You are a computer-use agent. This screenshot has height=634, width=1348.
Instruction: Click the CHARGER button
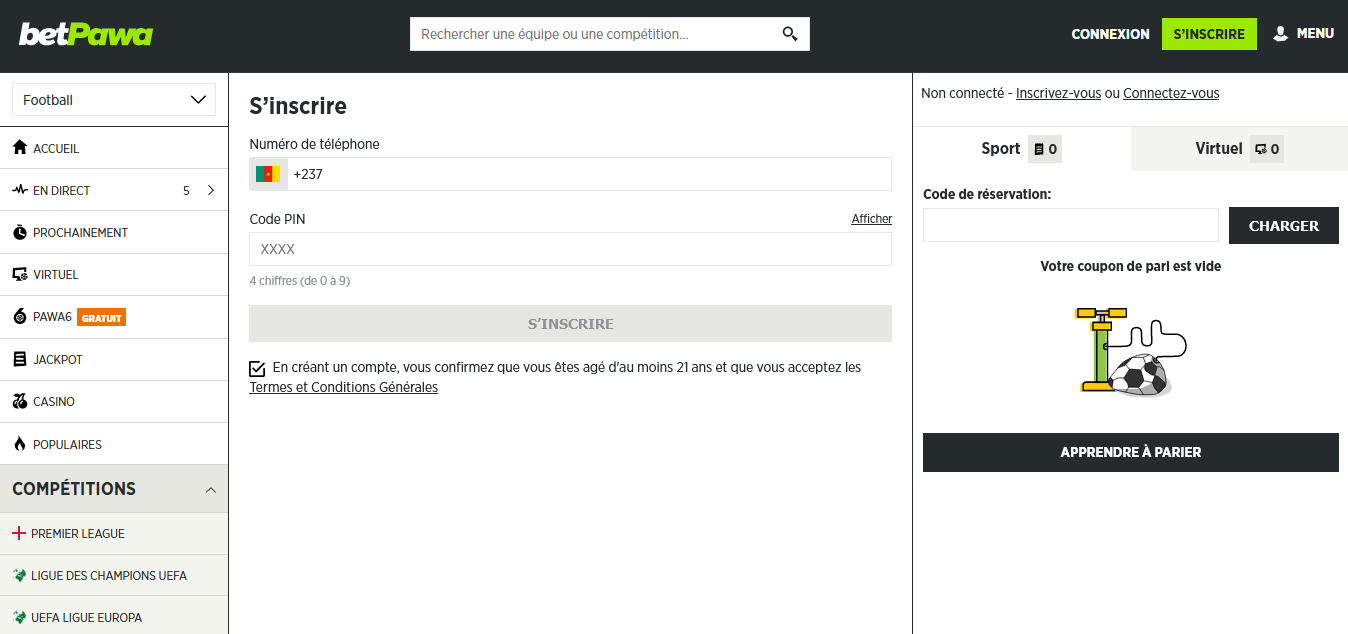(1283, 226)
